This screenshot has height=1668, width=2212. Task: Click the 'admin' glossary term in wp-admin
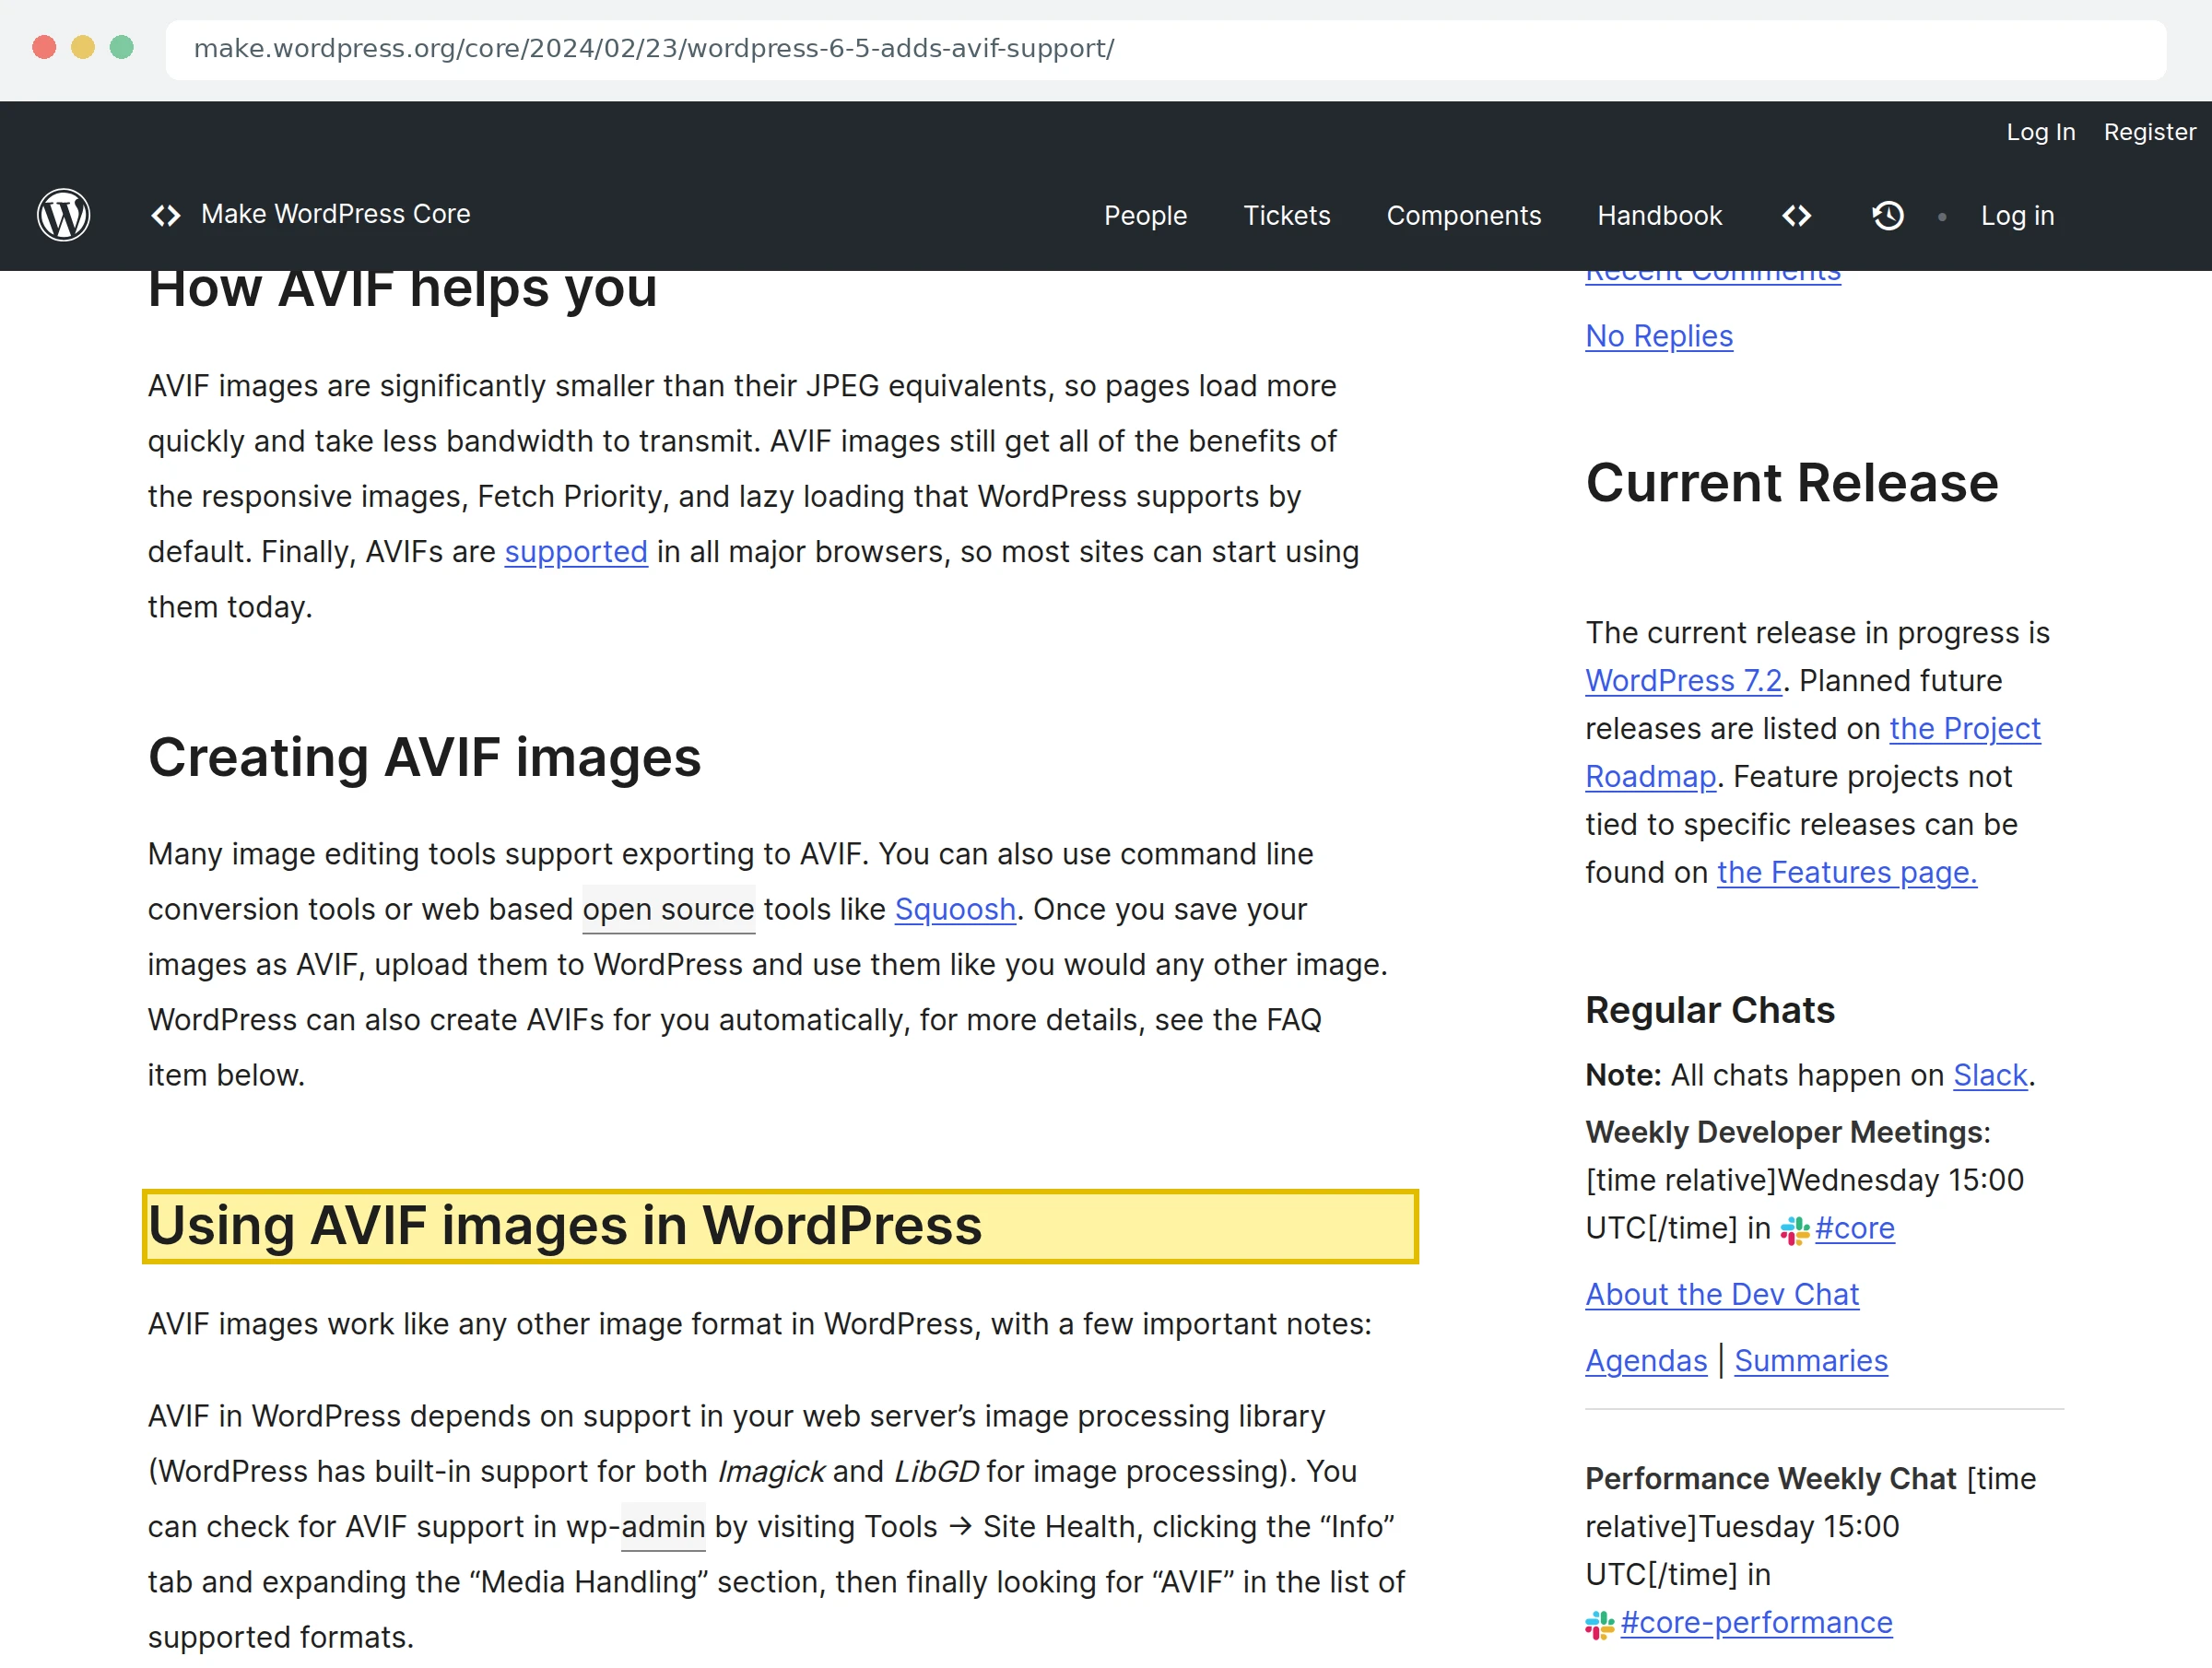tap(663, 1527)
